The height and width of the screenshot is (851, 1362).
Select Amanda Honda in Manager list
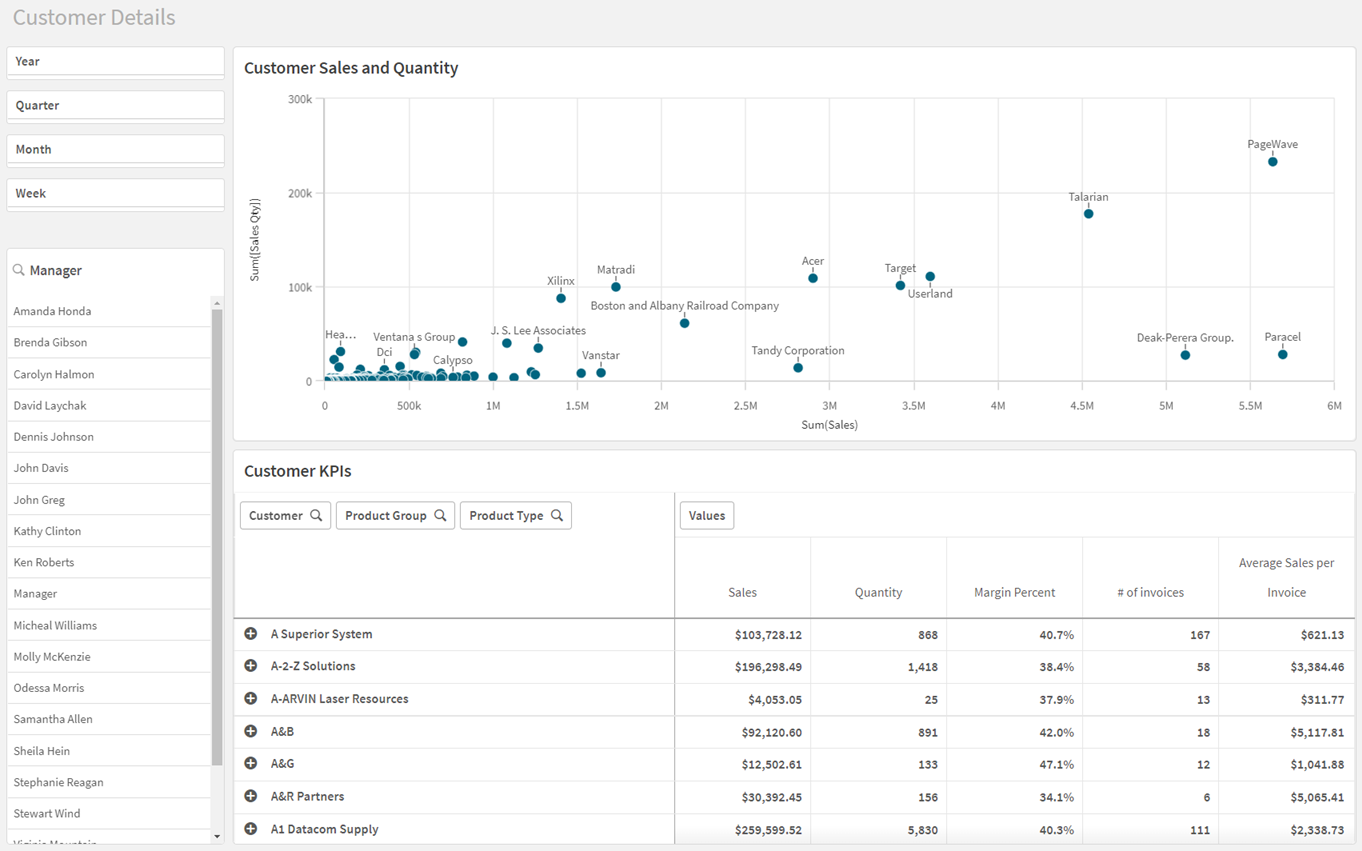52,311
